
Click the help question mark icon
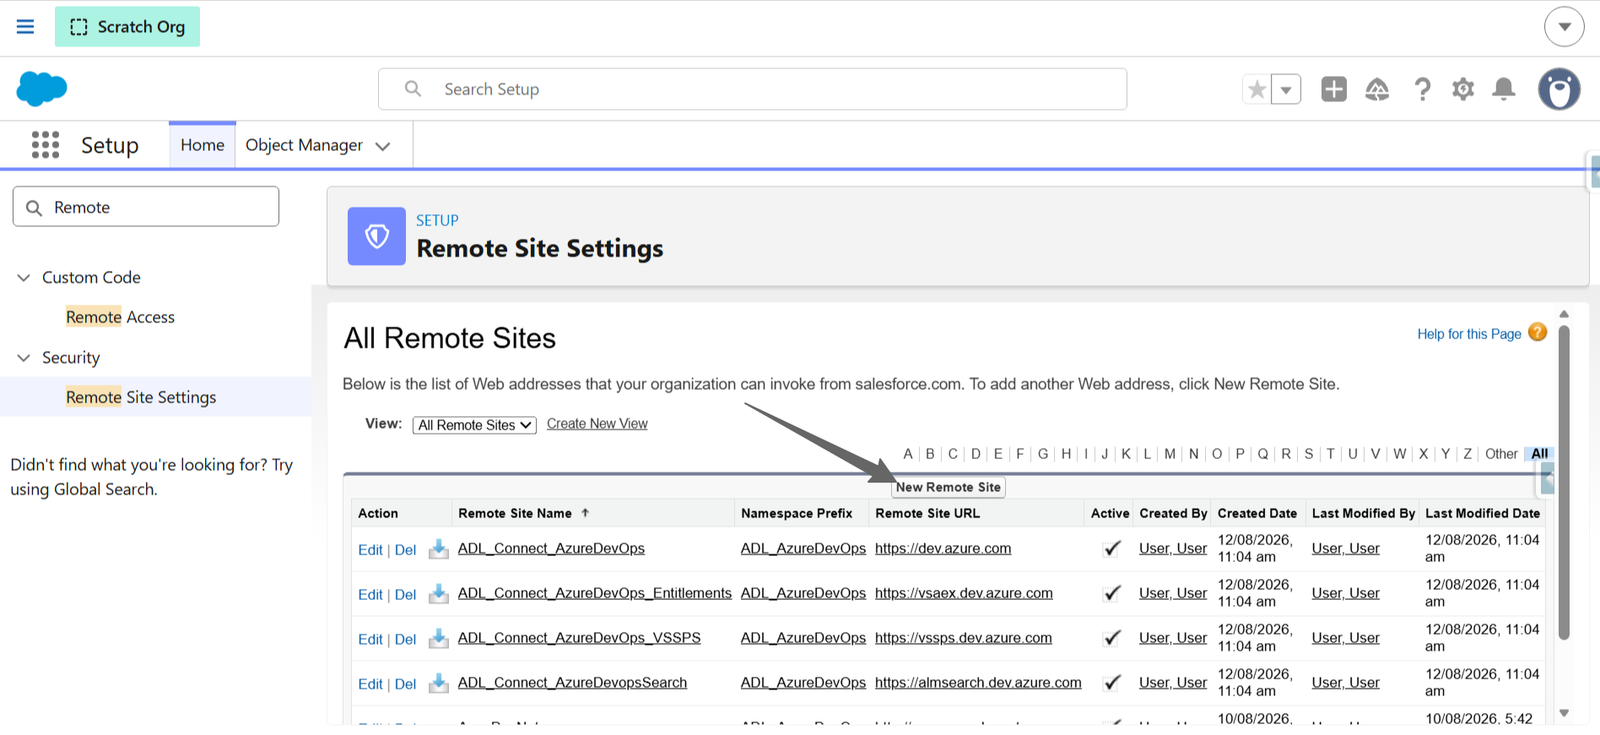(1422, 89)
